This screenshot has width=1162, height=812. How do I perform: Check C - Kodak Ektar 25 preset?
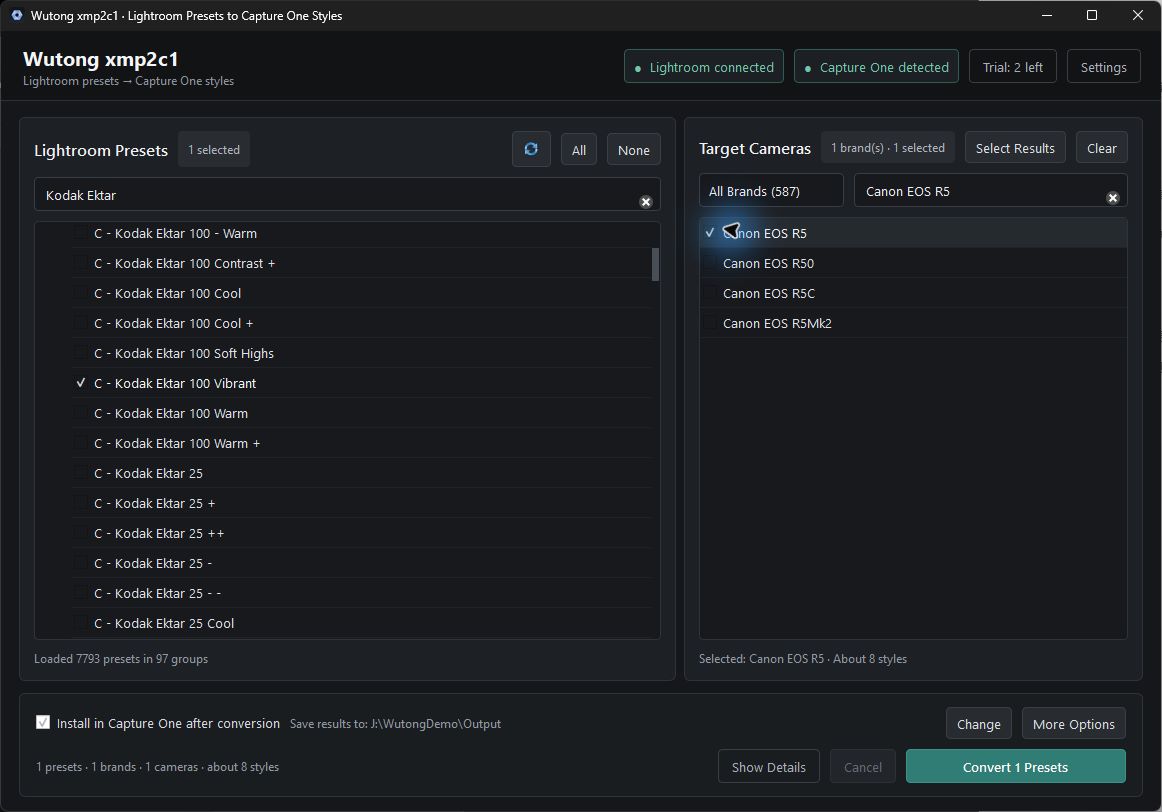click(x=81, y=473)
